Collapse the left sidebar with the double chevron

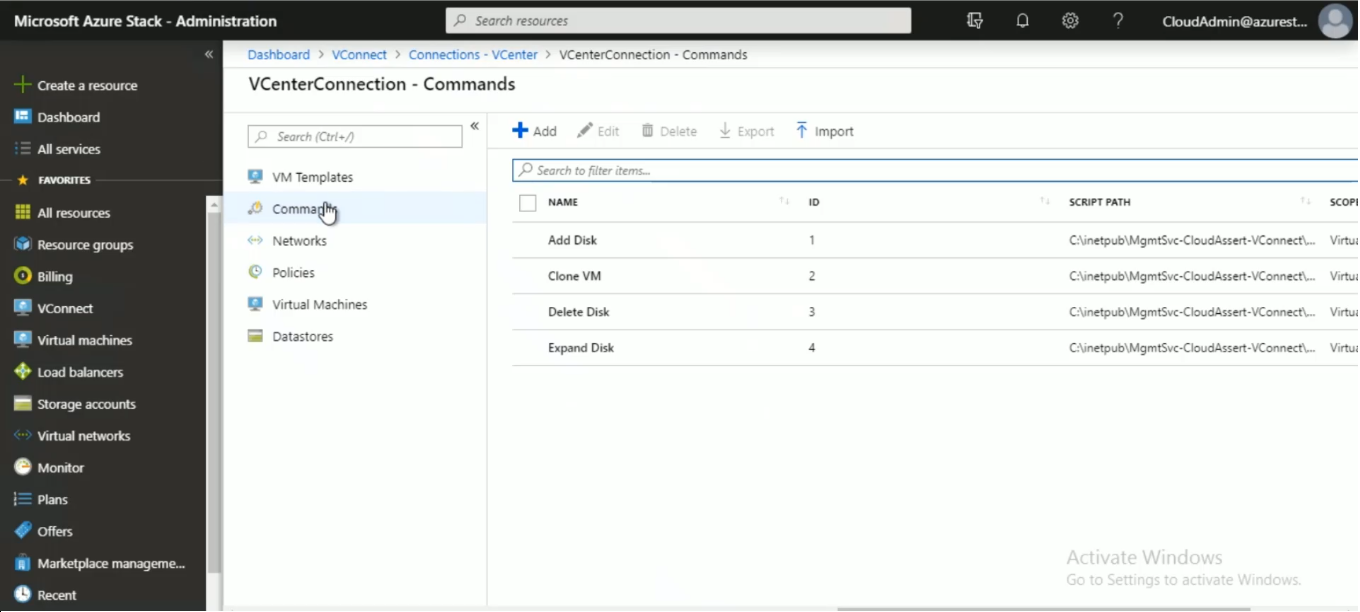(x=209, y=54)
